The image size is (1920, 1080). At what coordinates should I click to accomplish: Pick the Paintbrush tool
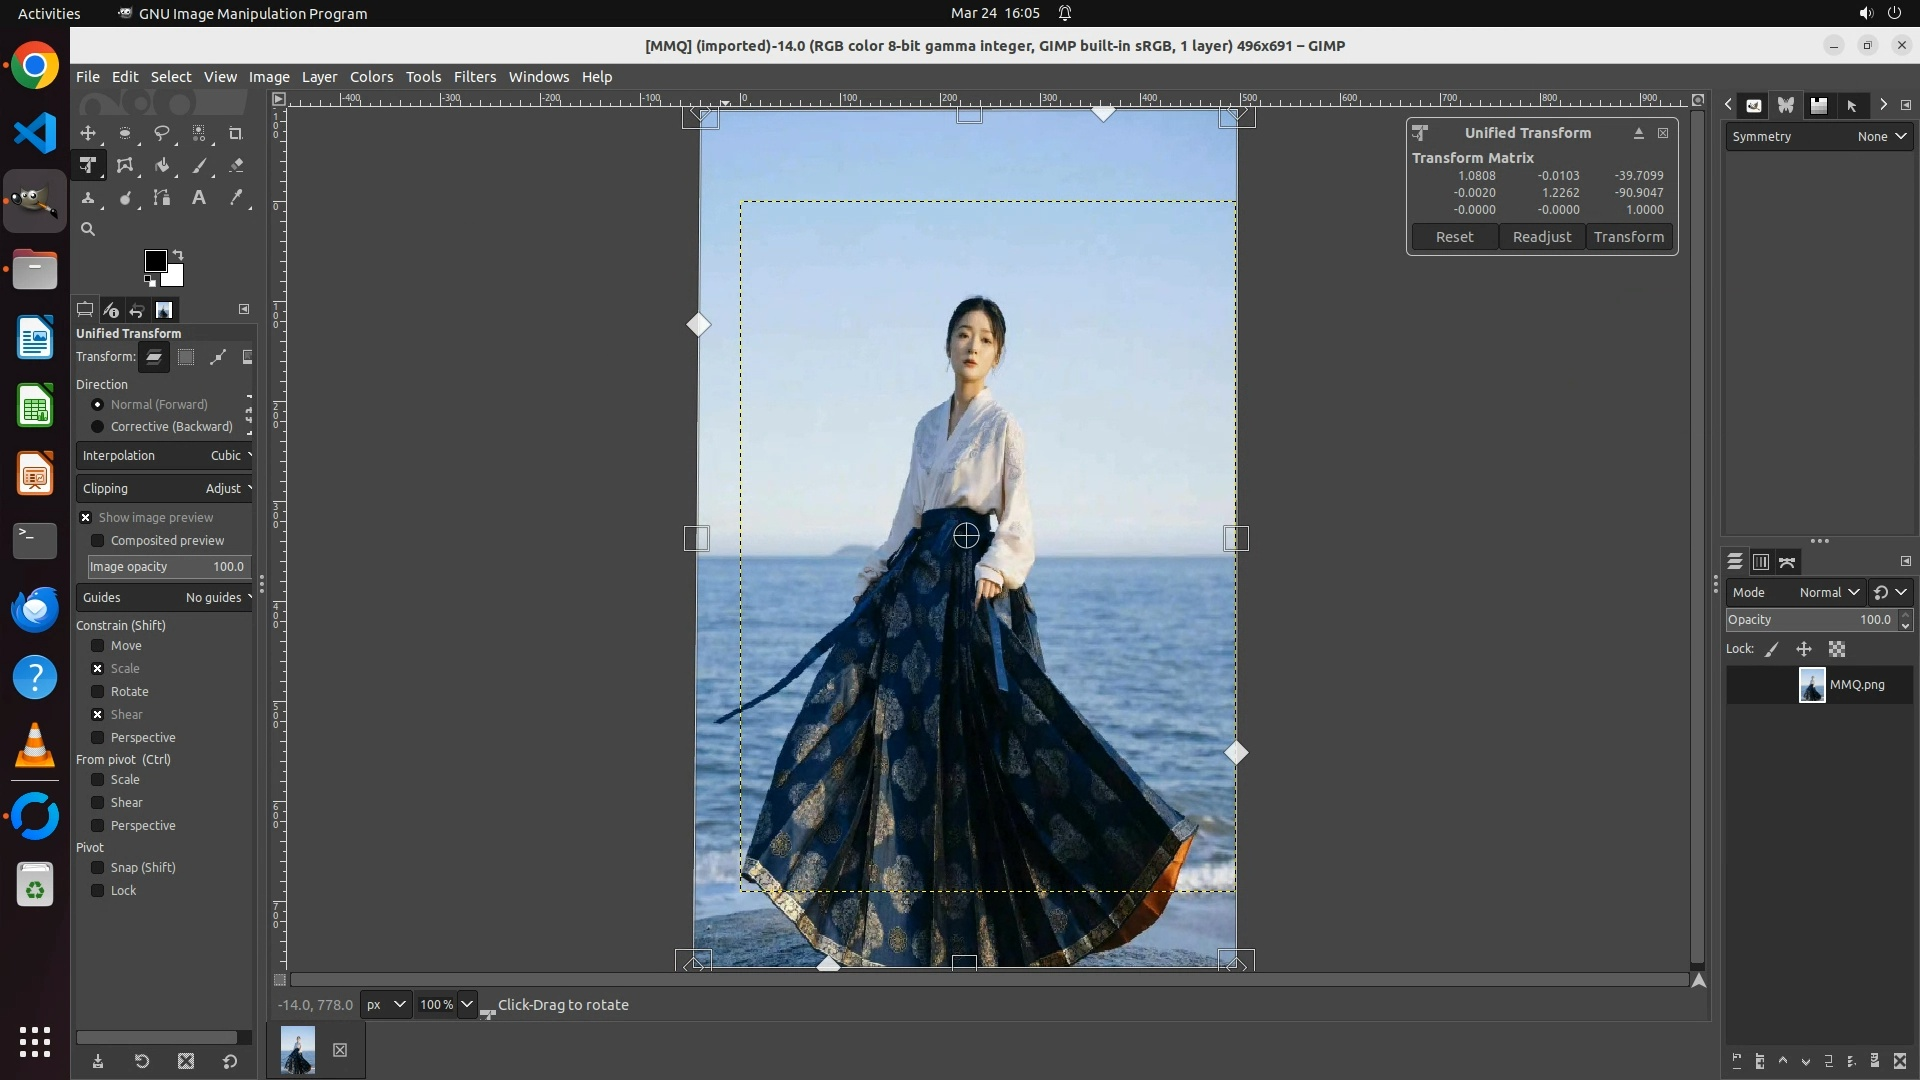[x=199, y=166]
